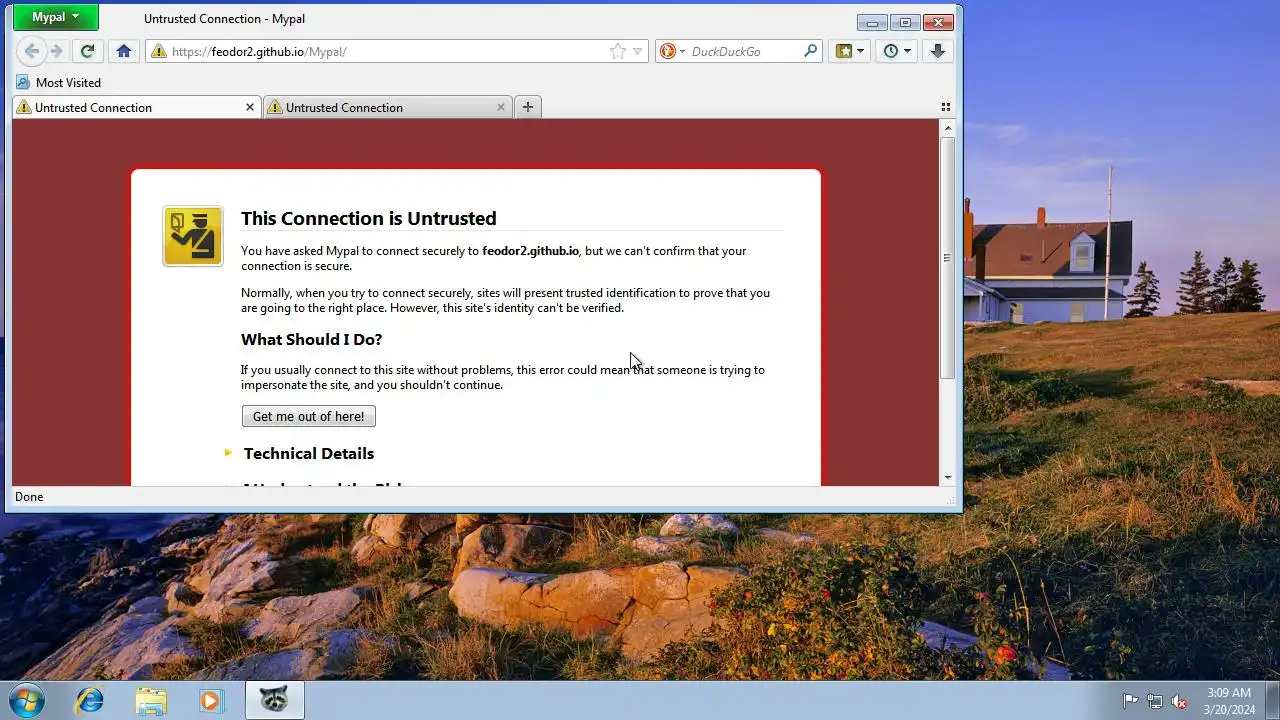Click the 'What Should I Do?' heading

click(x=311, y=339)
